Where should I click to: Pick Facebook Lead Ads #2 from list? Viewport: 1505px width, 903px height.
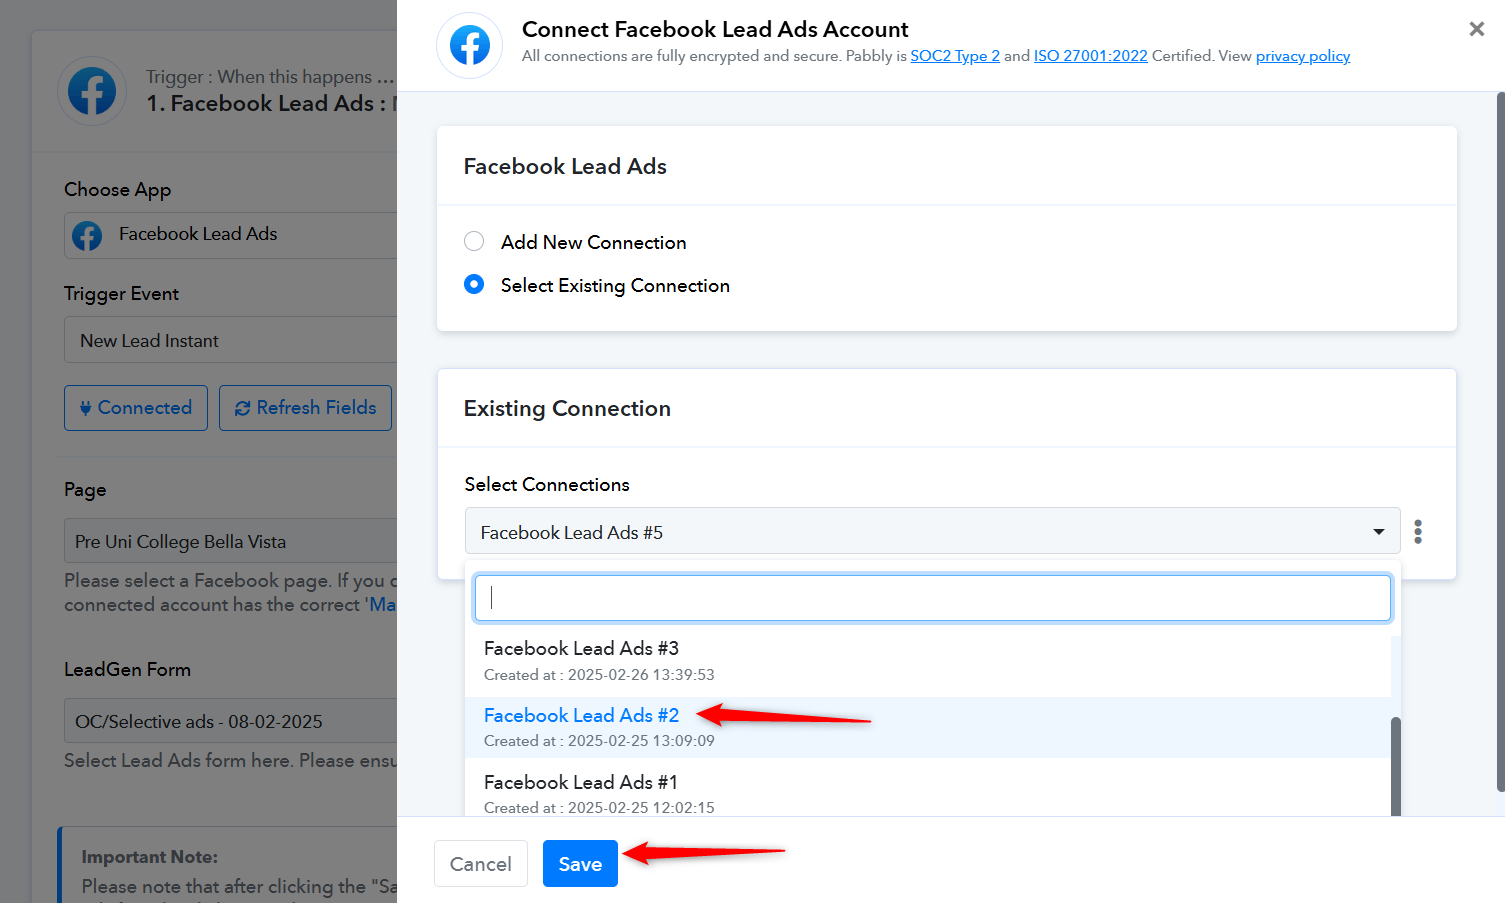tap(928, 727)
